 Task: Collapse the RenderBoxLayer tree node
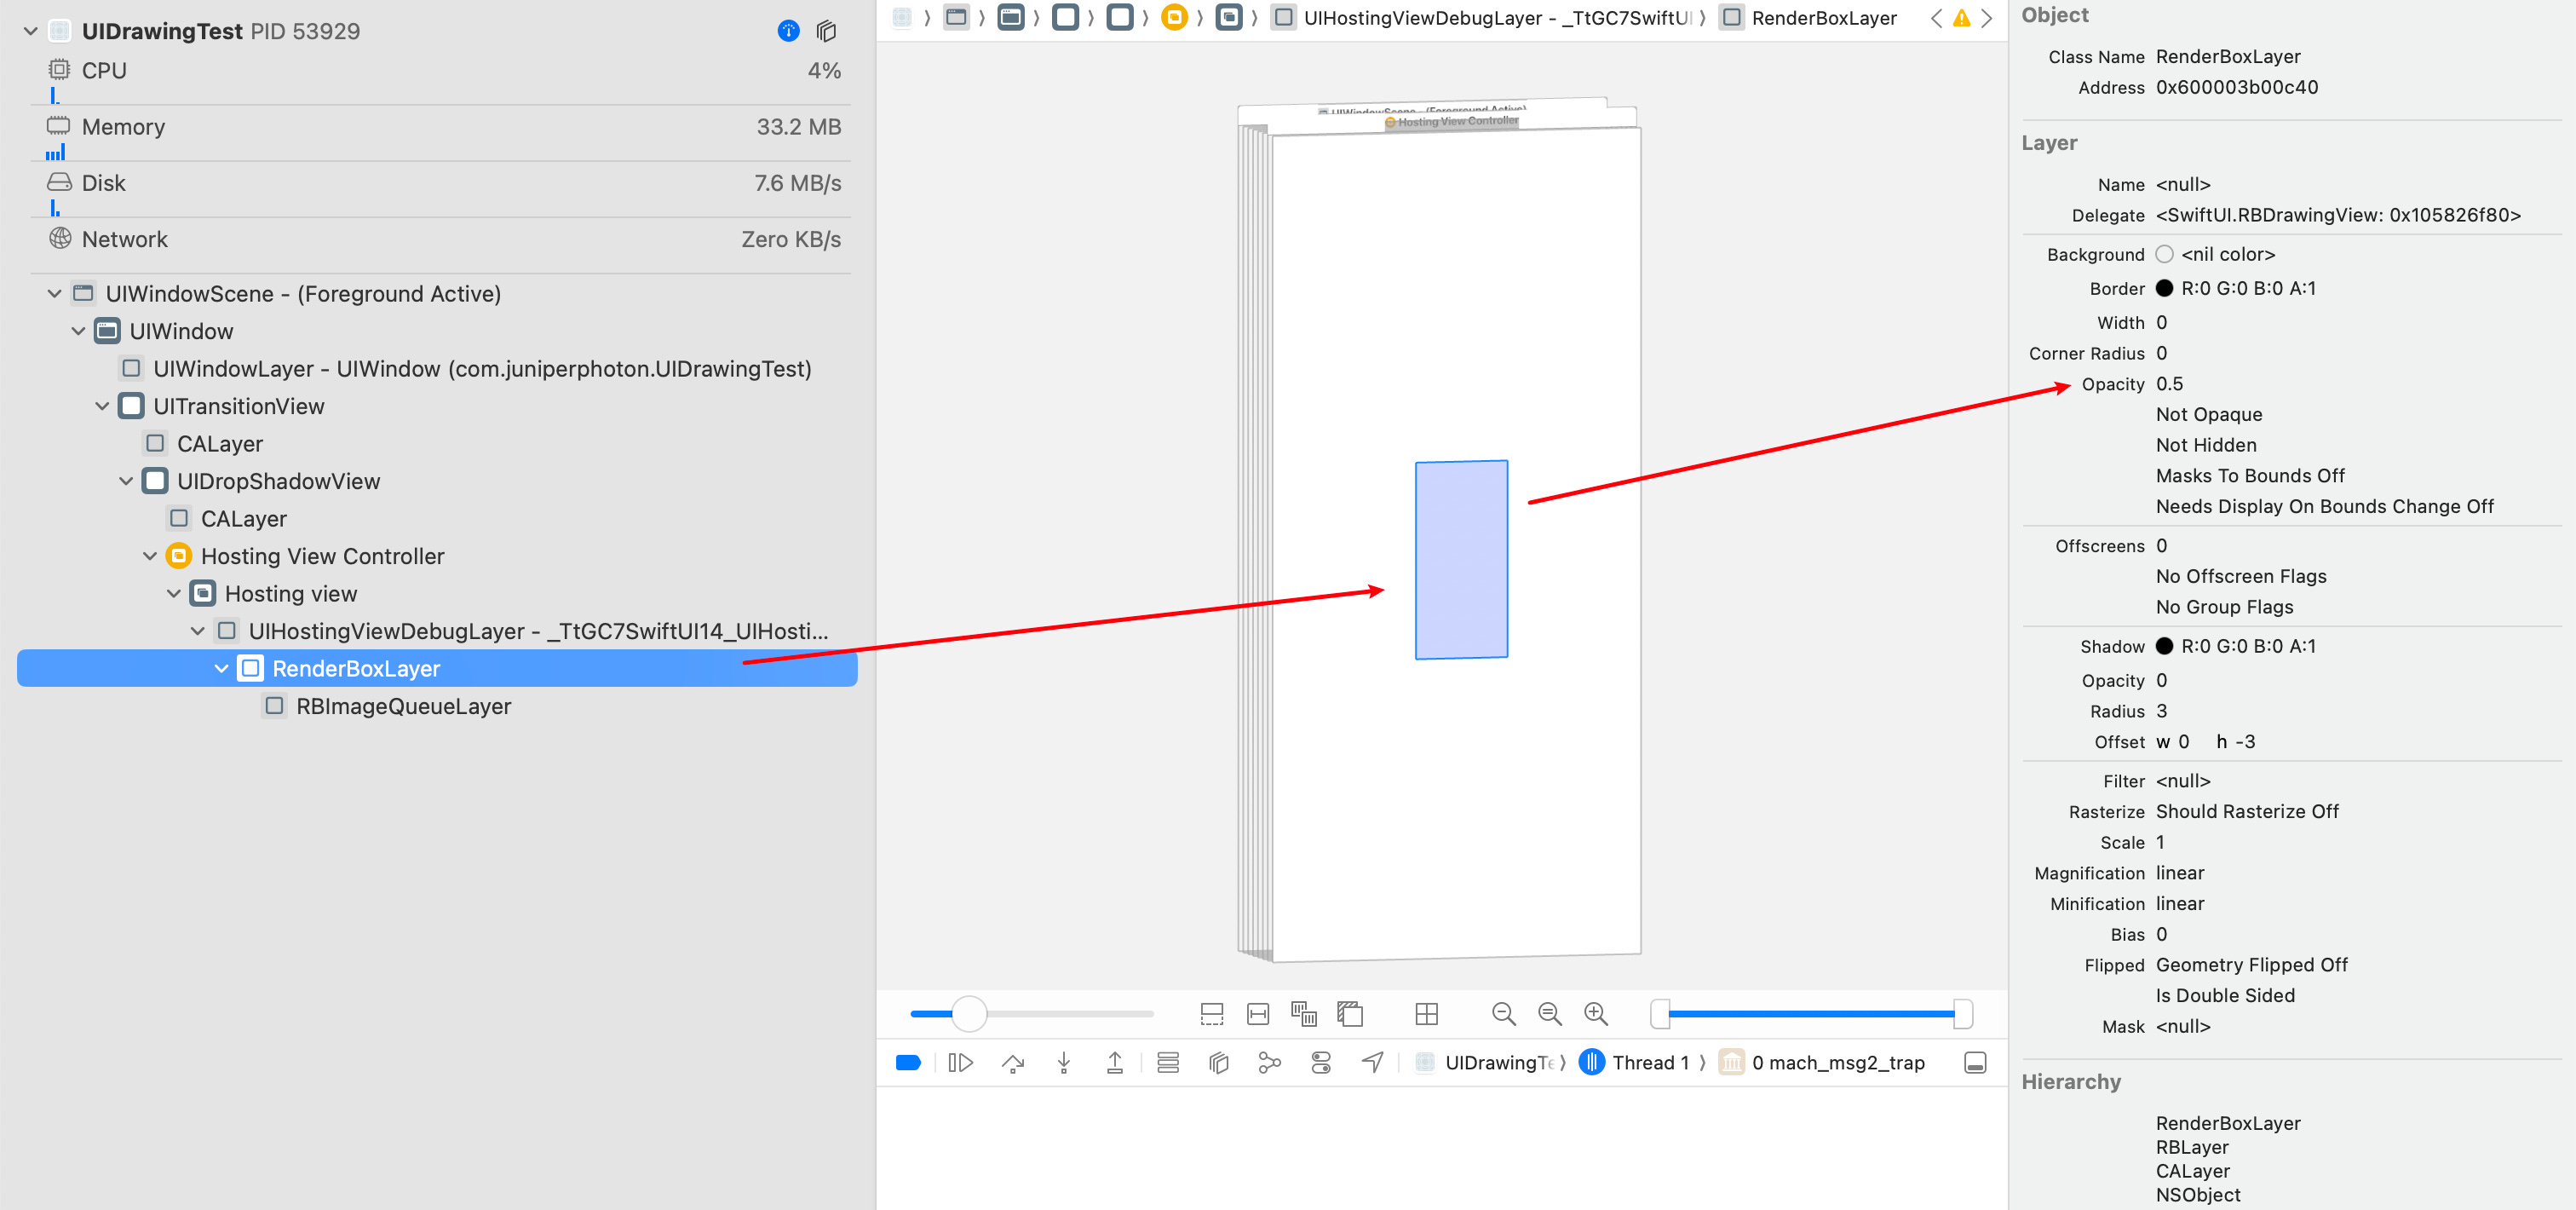tap(221, 668)
